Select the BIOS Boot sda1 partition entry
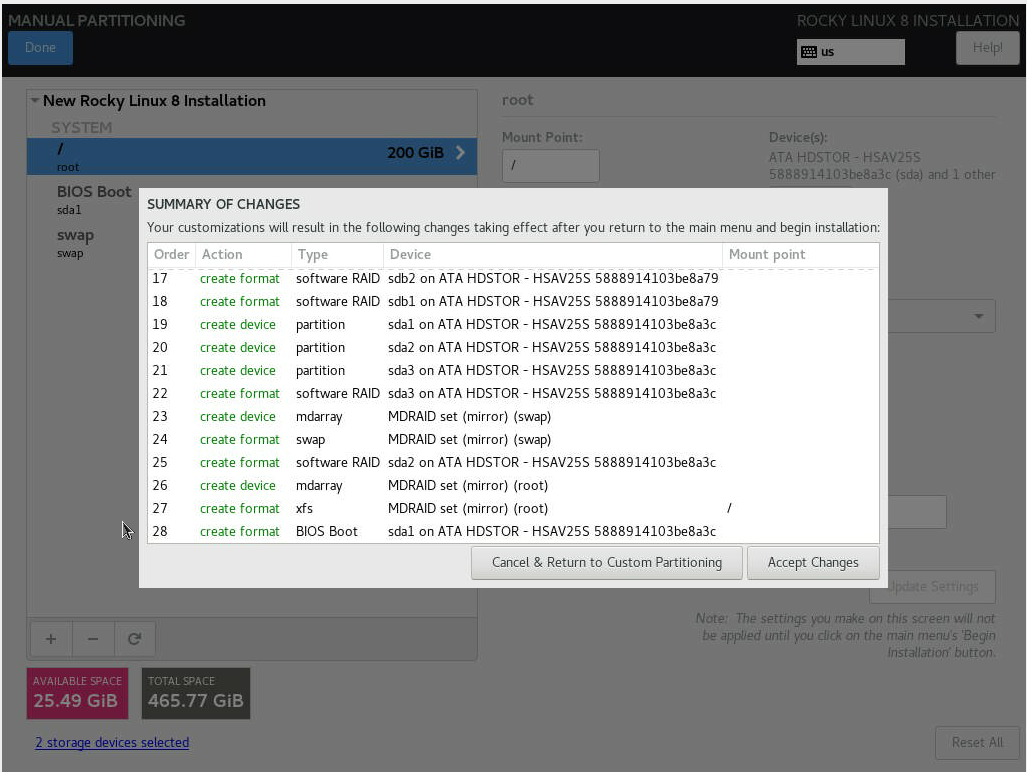 click(x=94, y=200)
